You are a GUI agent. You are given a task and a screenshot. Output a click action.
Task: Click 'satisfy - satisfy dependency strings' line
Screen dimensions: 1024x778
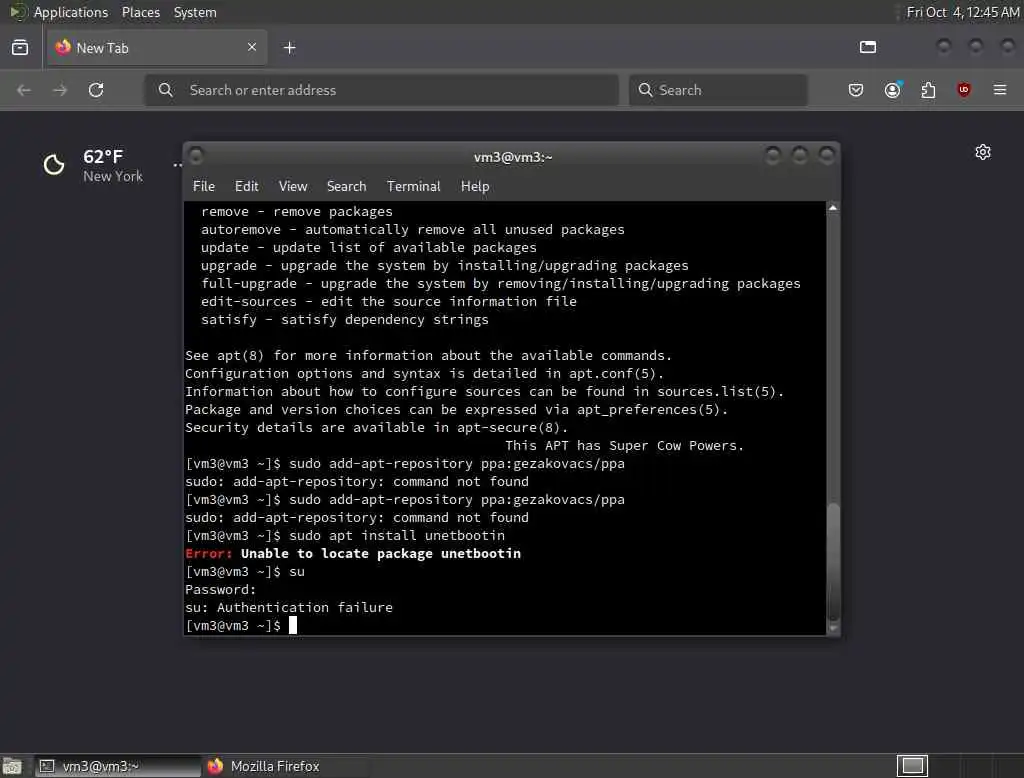click(344, 319)
